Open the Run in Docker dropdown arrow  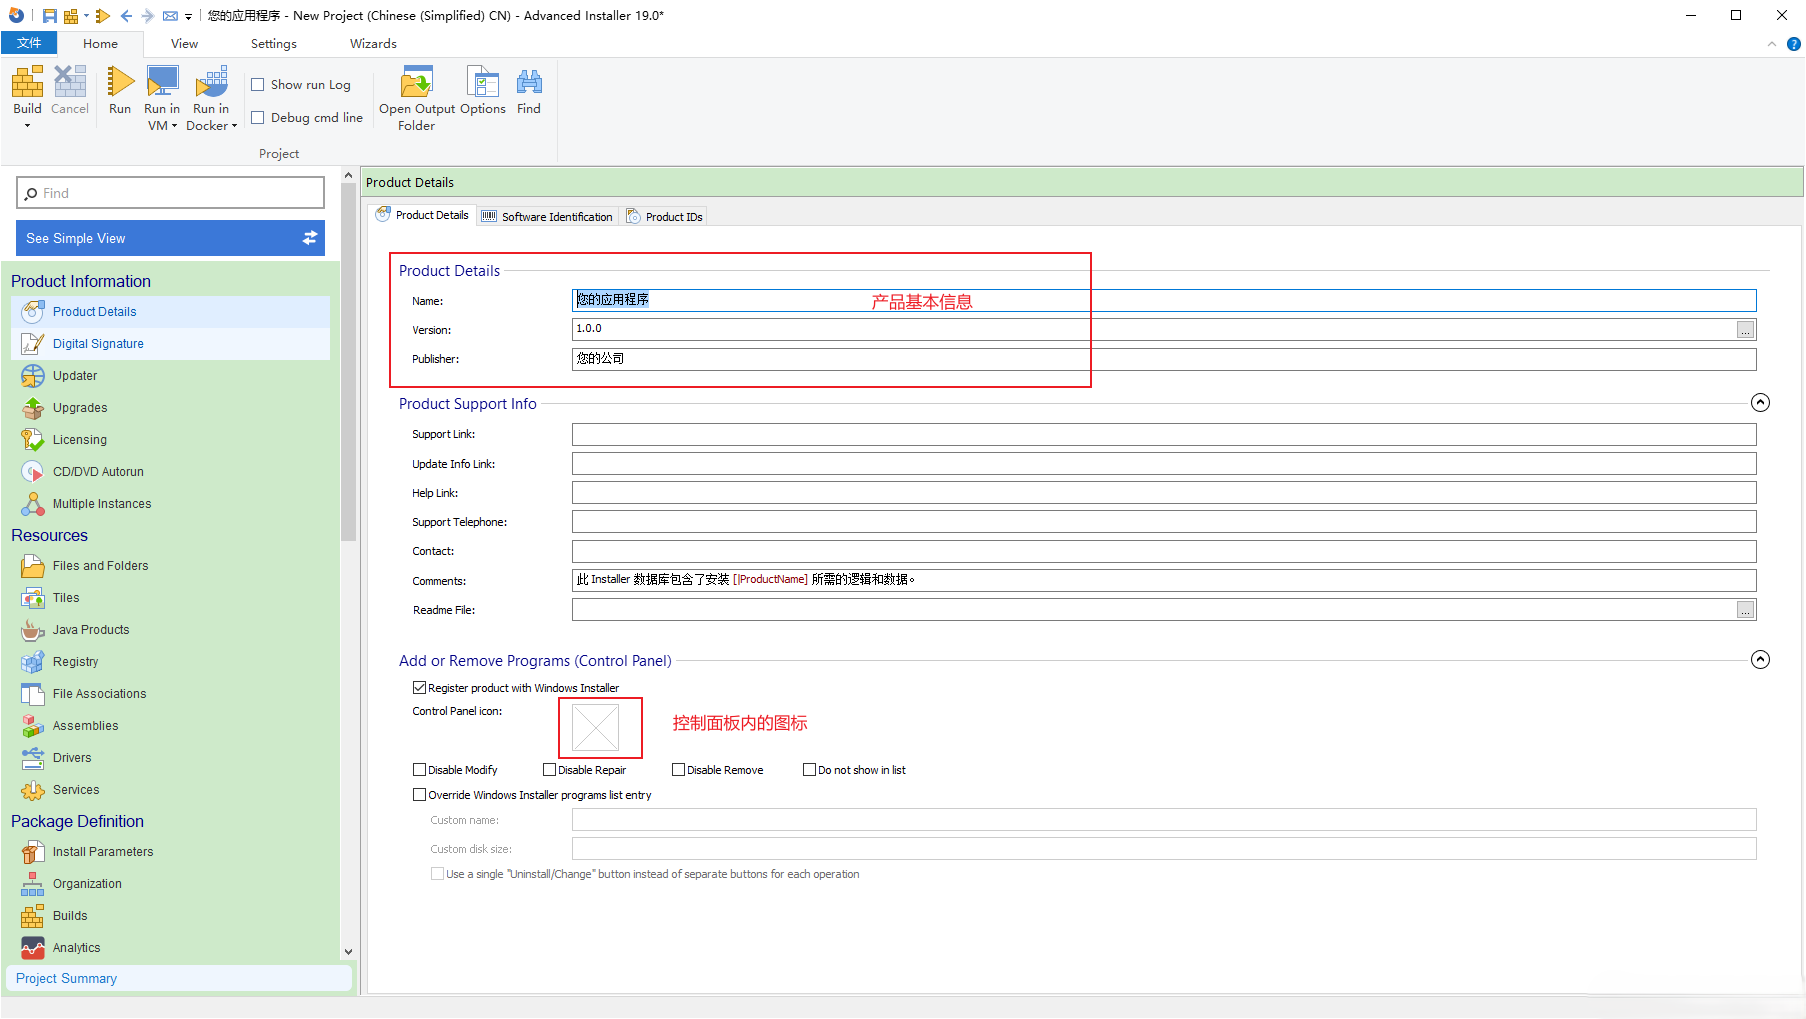click(x=234, y=126)
